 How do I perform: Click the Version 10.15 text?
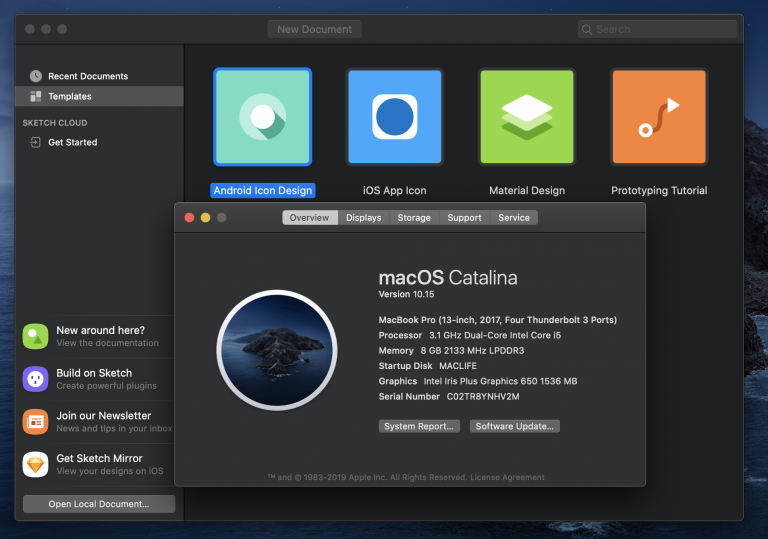[406, 294]
